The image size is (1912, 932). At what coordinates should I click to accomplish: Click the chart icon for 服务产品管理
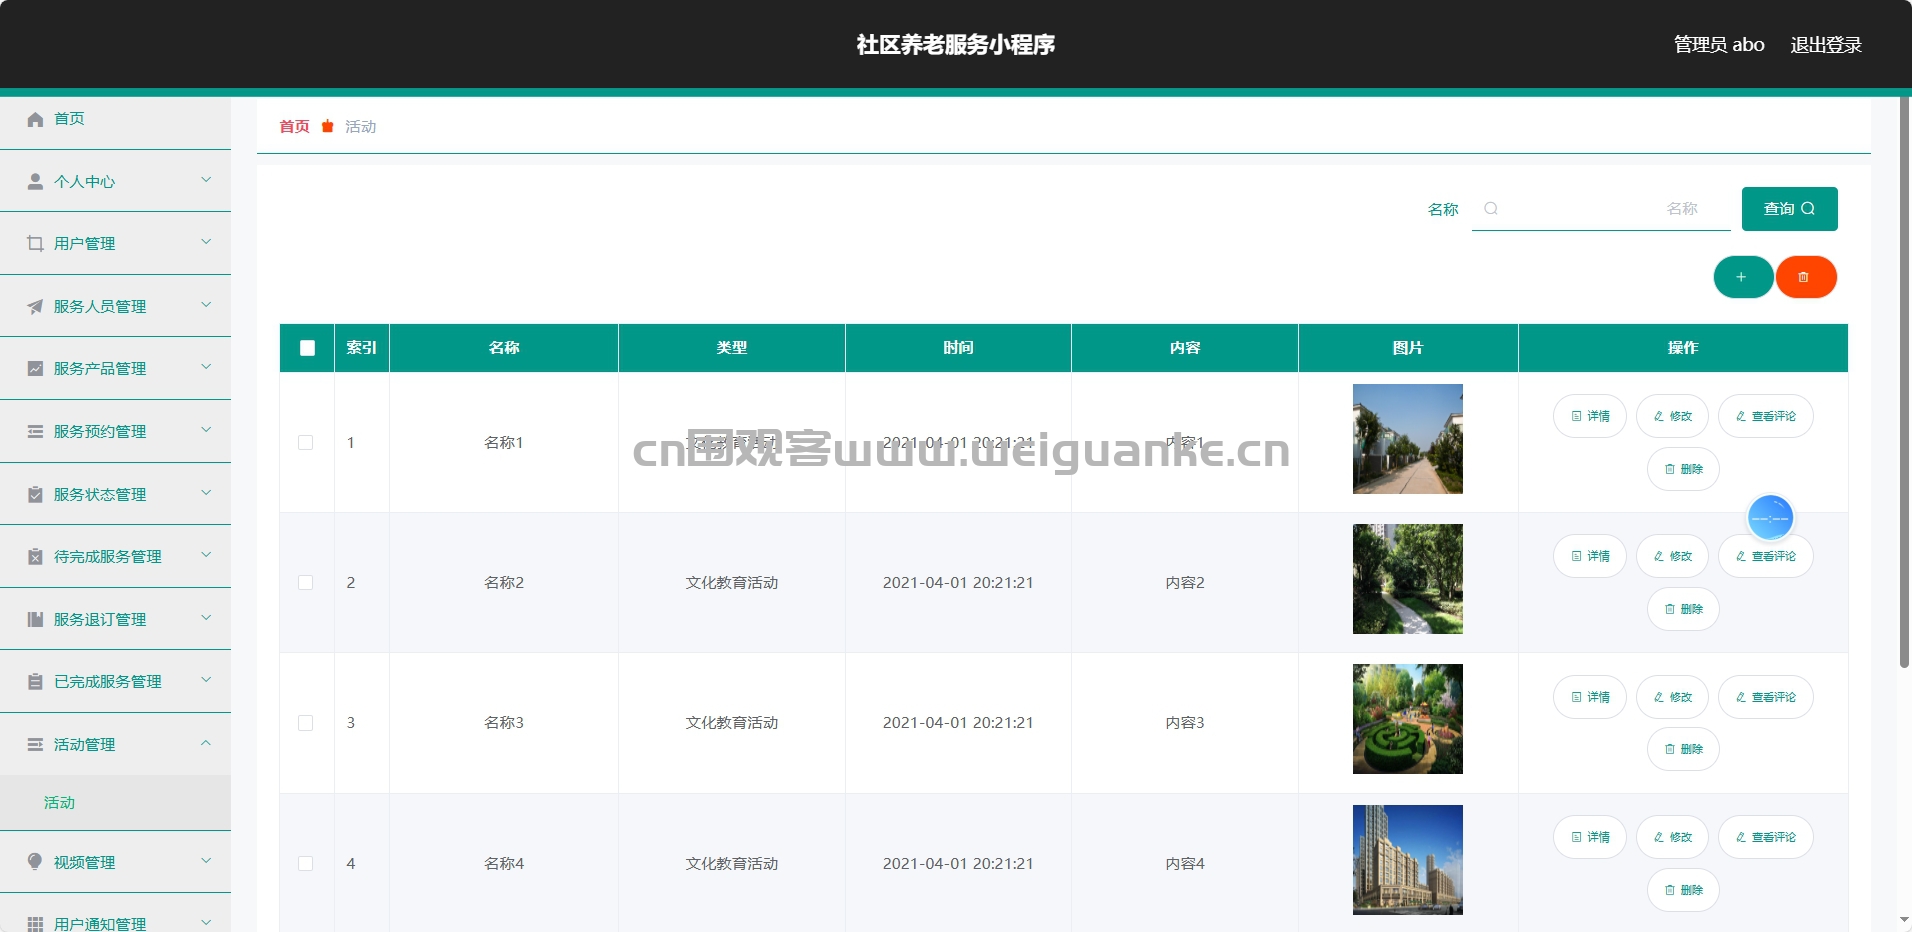point(35,368)
